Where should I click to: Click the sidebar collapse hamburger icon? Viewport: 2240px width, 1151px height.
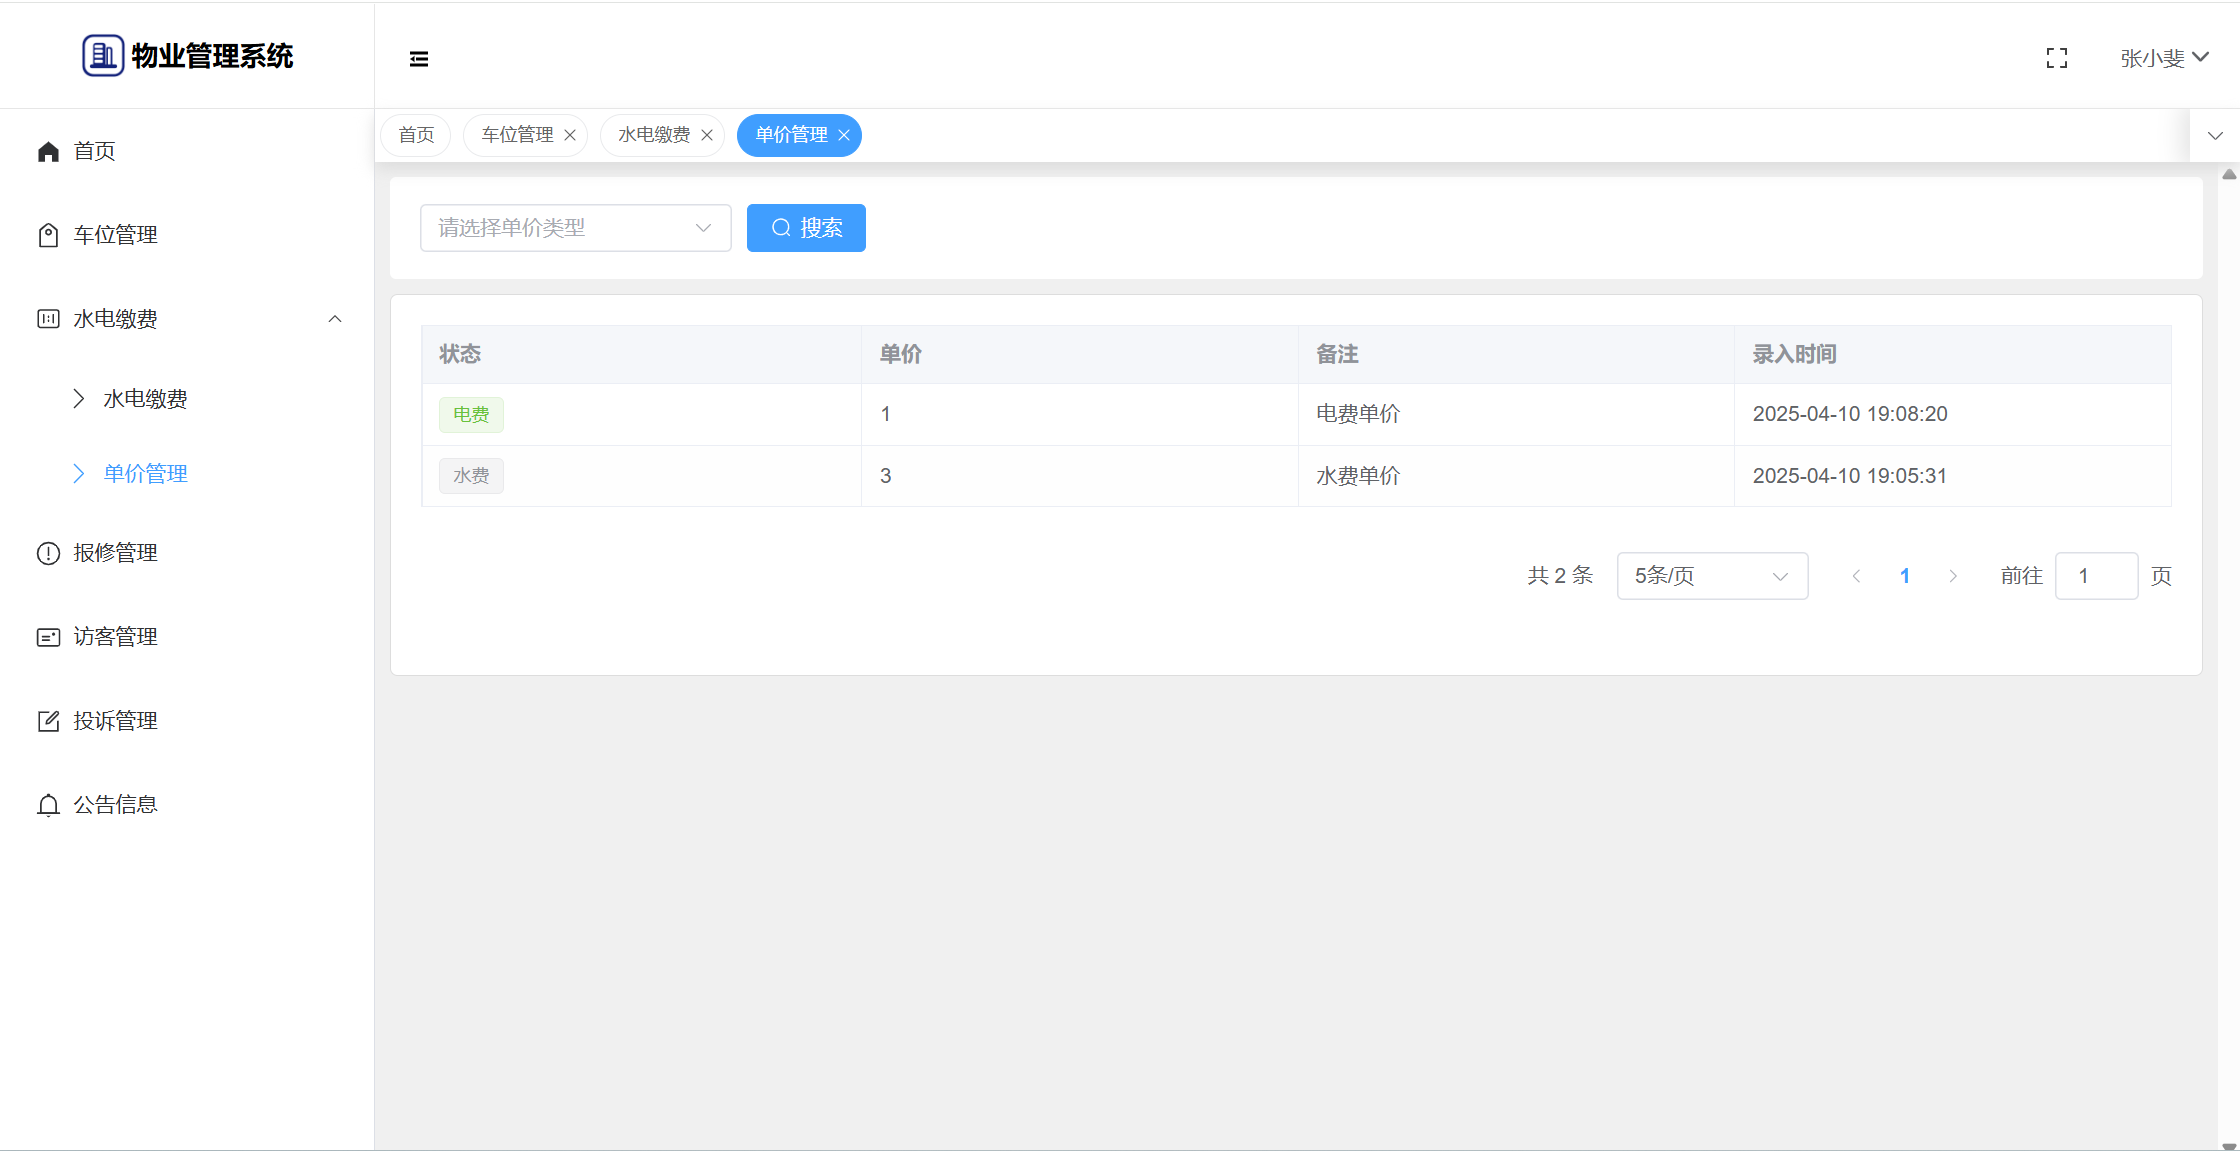(x=419, y=59)
